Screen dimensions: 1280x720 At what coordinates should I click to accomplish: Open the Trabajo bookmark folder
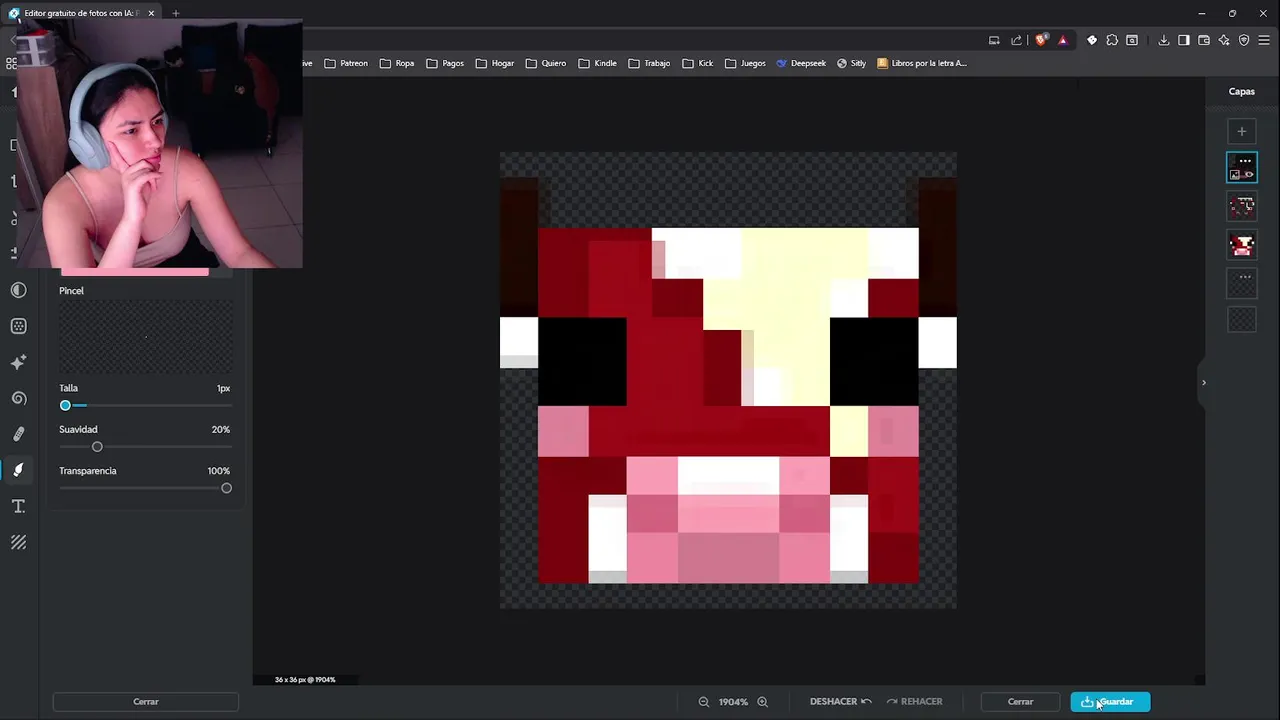point(649,63)
